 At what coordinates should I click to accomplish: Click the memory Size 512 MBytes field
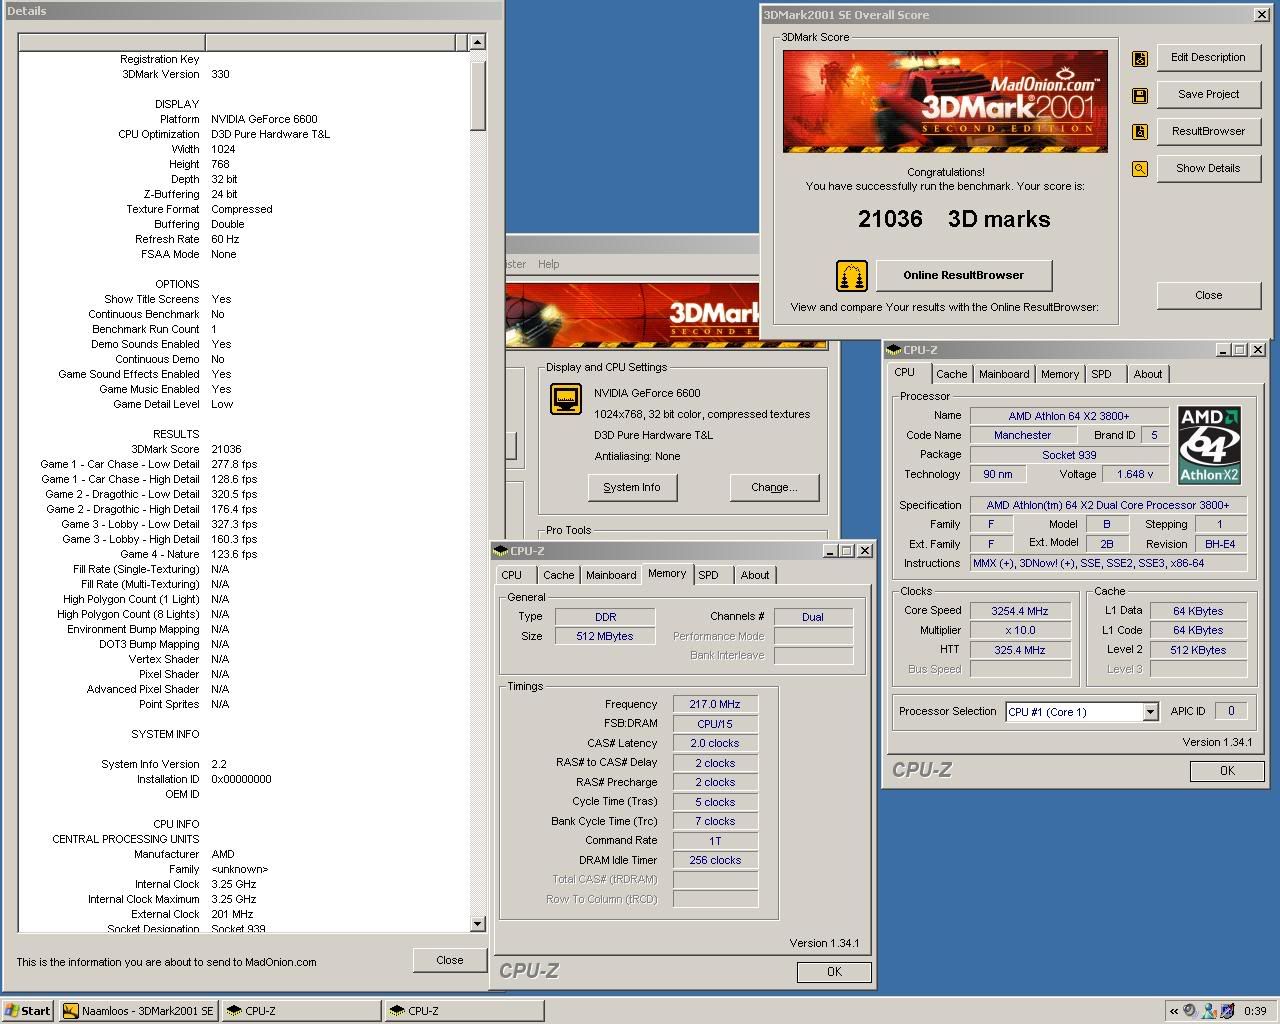604,636
